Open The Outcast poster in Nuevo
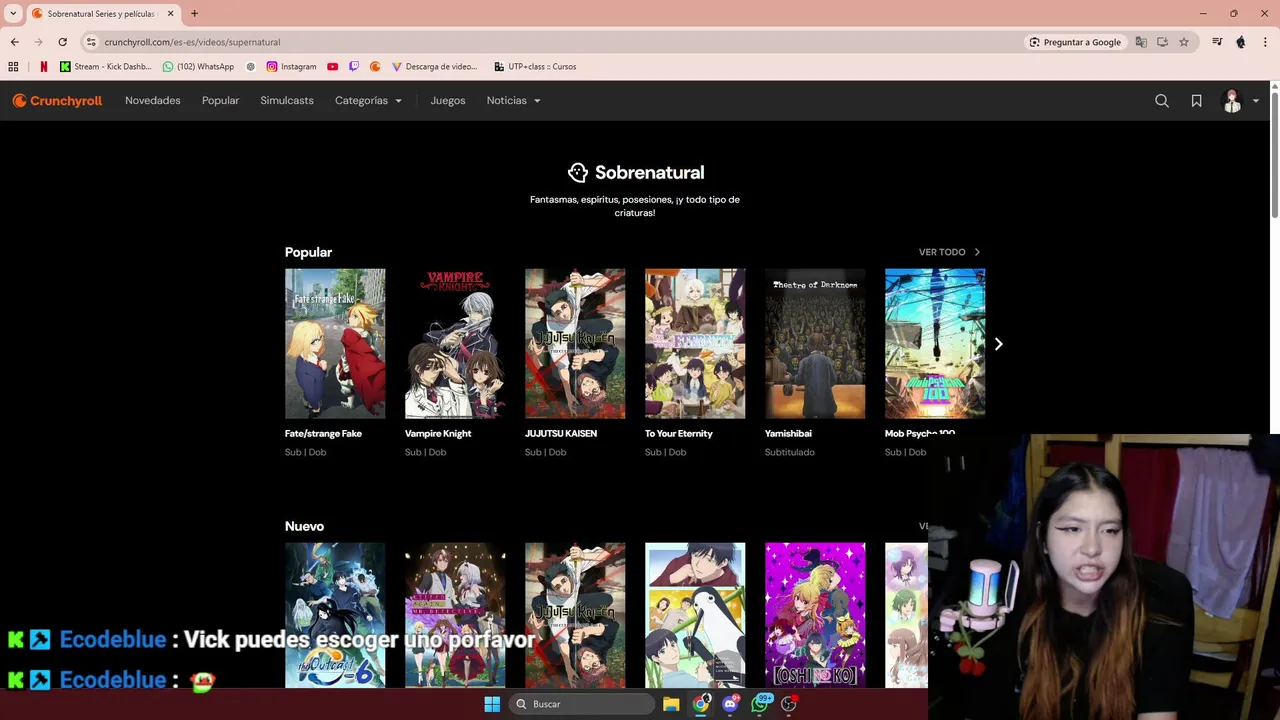Viewport: 1280px width, 720px height. pos(335,615)
